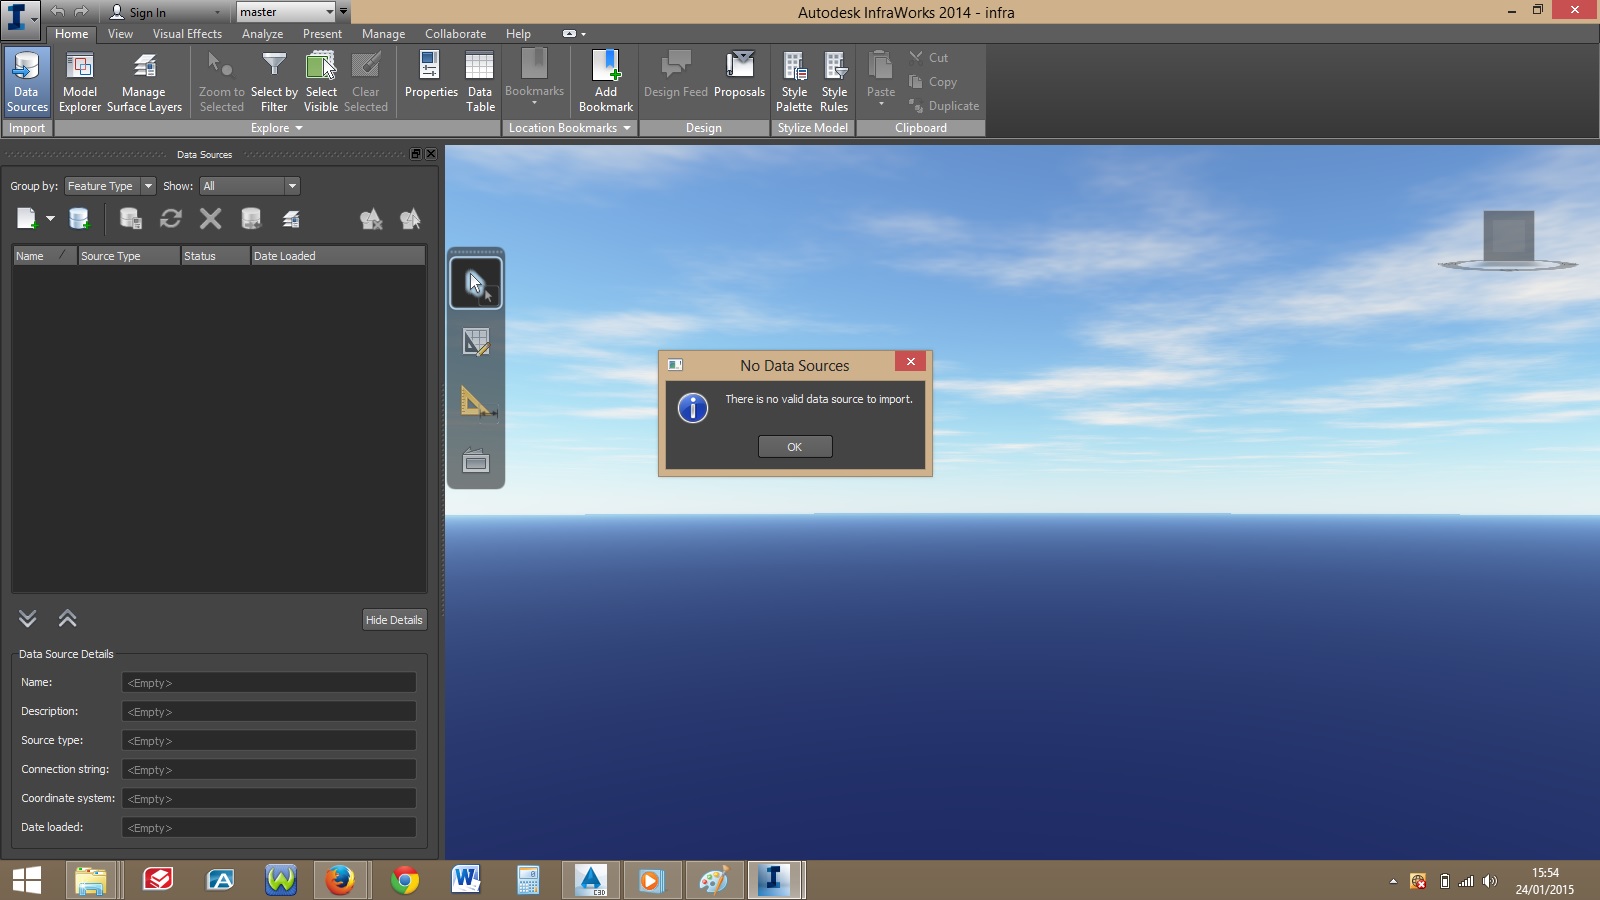Expand Explore panel dropdown

pyautogui.click(x=277, y=128)
